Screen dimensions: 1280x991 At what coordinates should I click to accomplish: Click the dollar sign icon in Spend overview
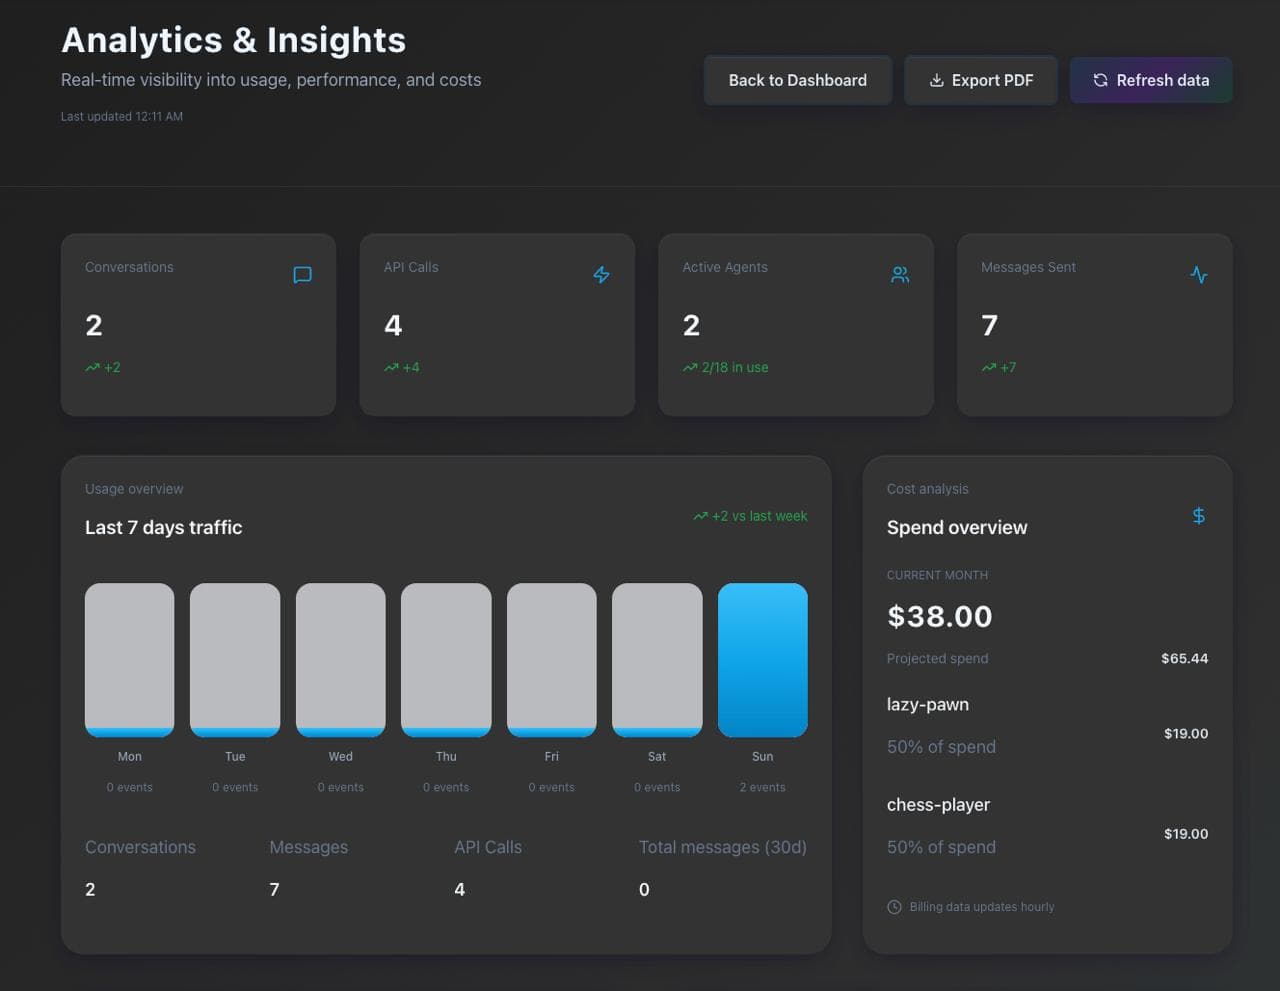point(1198,516)
